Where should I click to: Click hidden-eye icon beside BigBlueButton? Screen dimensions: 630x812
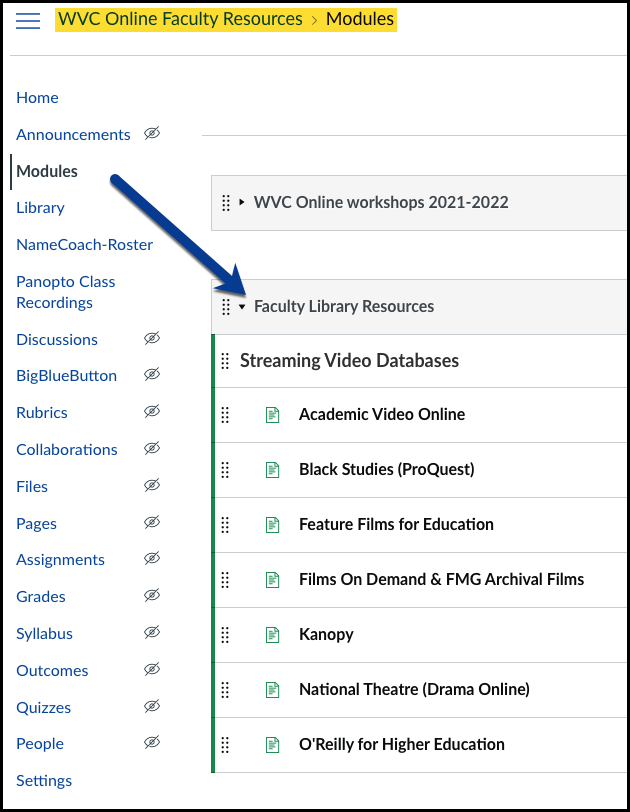click(x=152, y=374)
